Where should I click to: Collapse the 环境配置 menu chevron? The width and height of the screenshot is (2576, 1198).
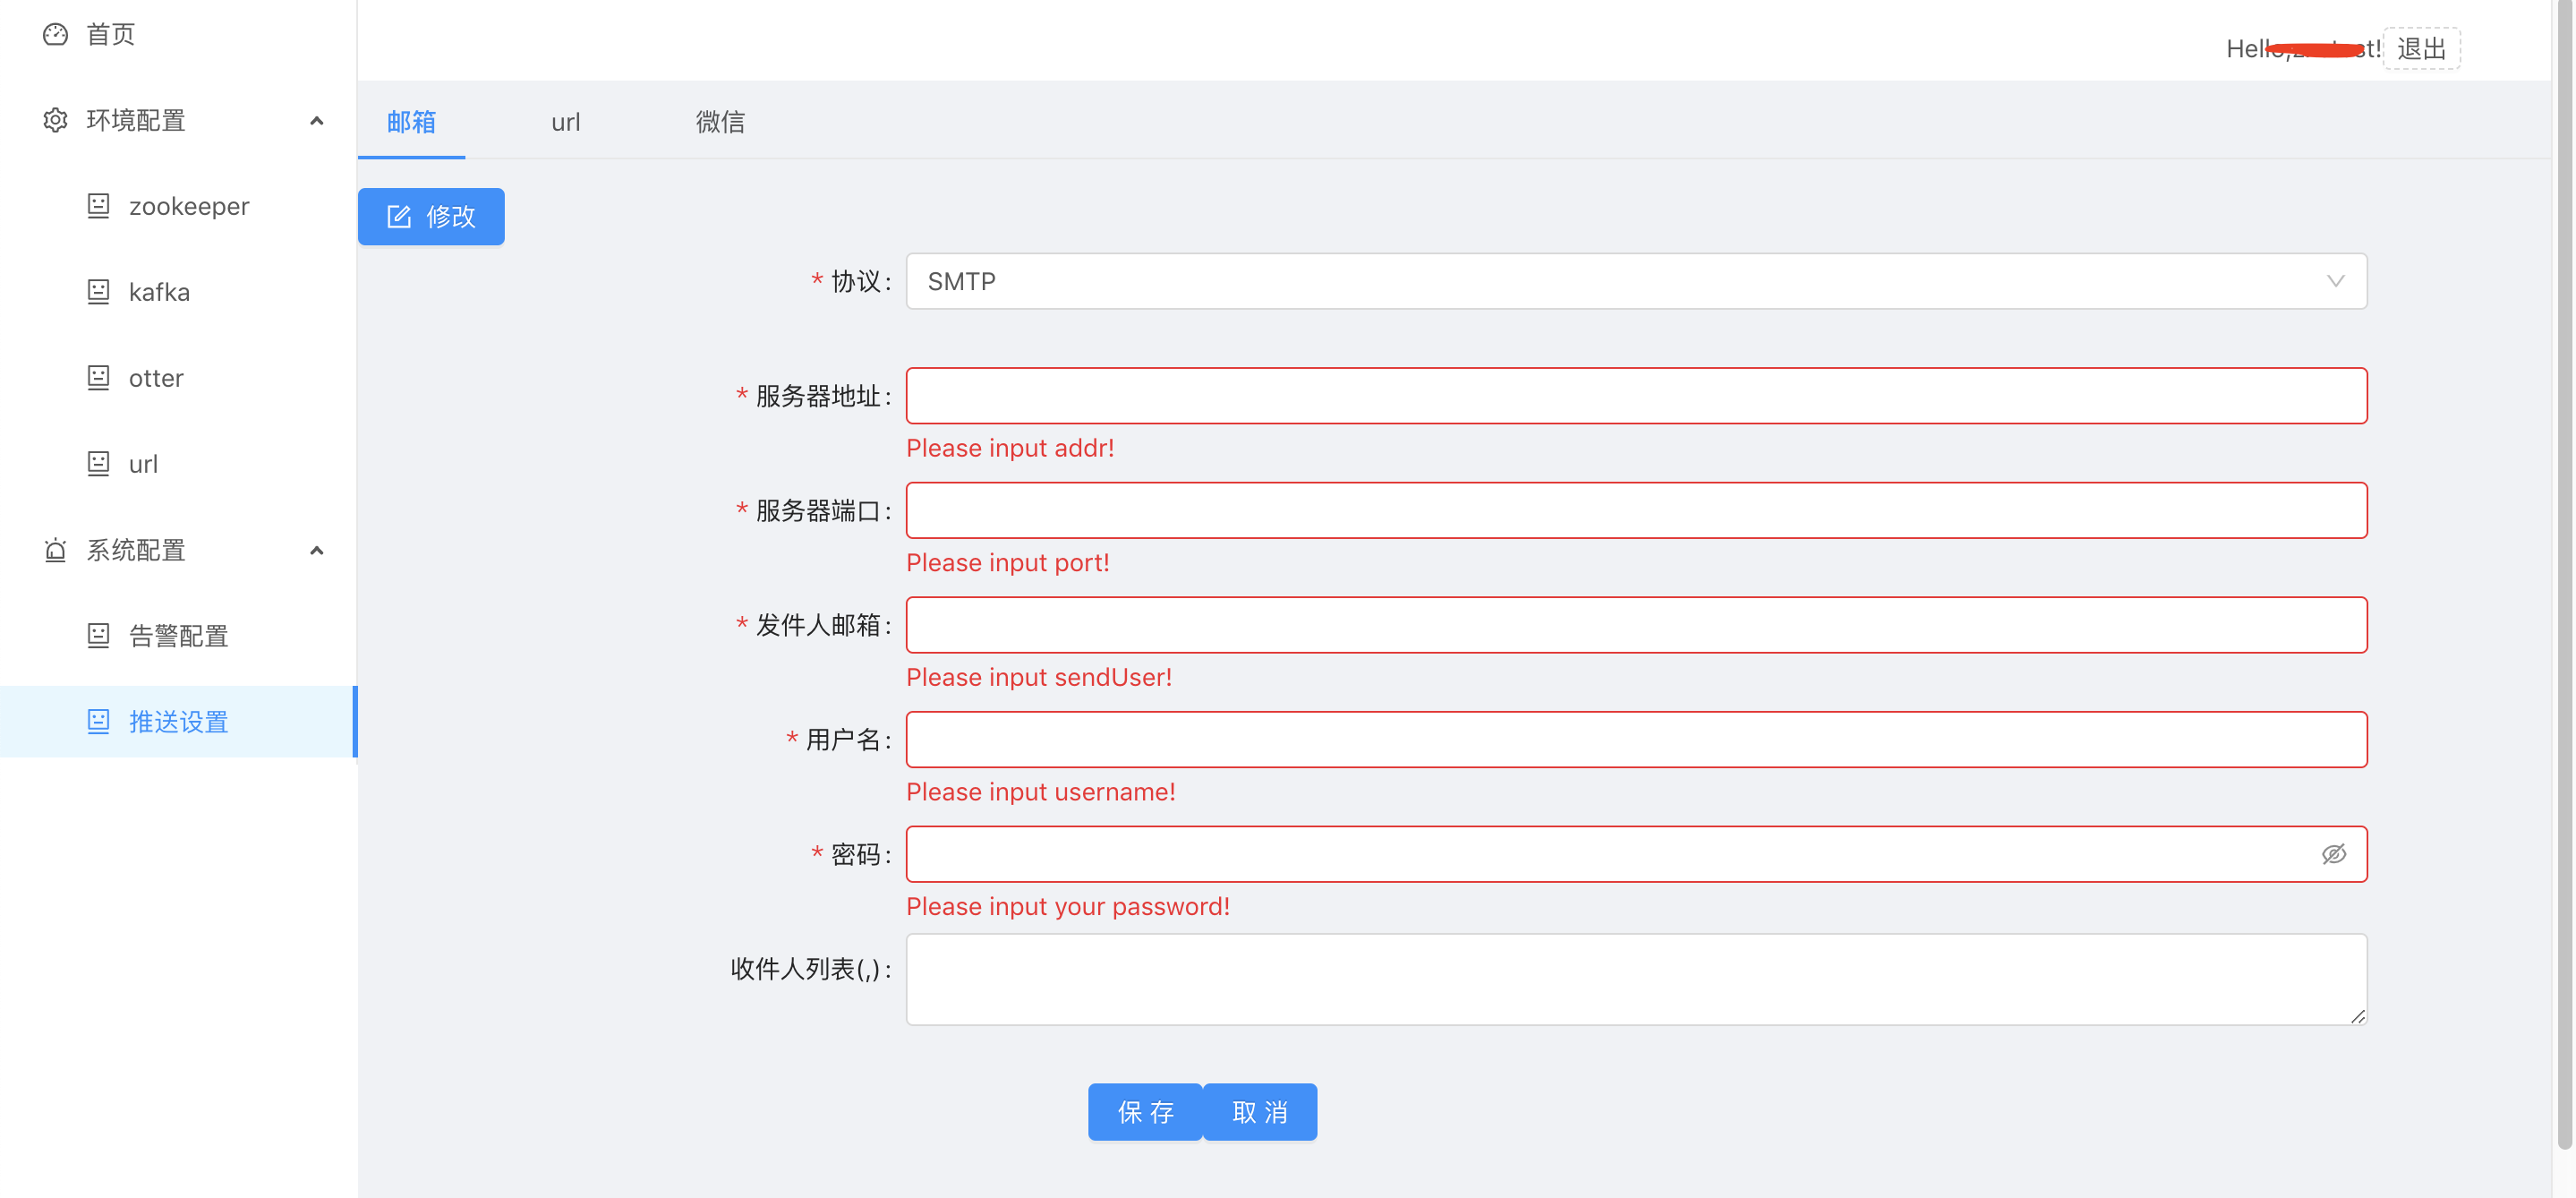(x=317, y=121)
